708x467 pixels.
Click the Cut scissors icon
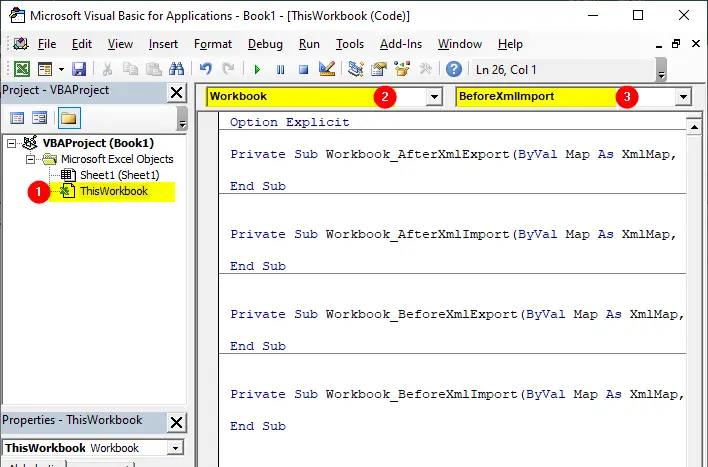coord(107,69)
